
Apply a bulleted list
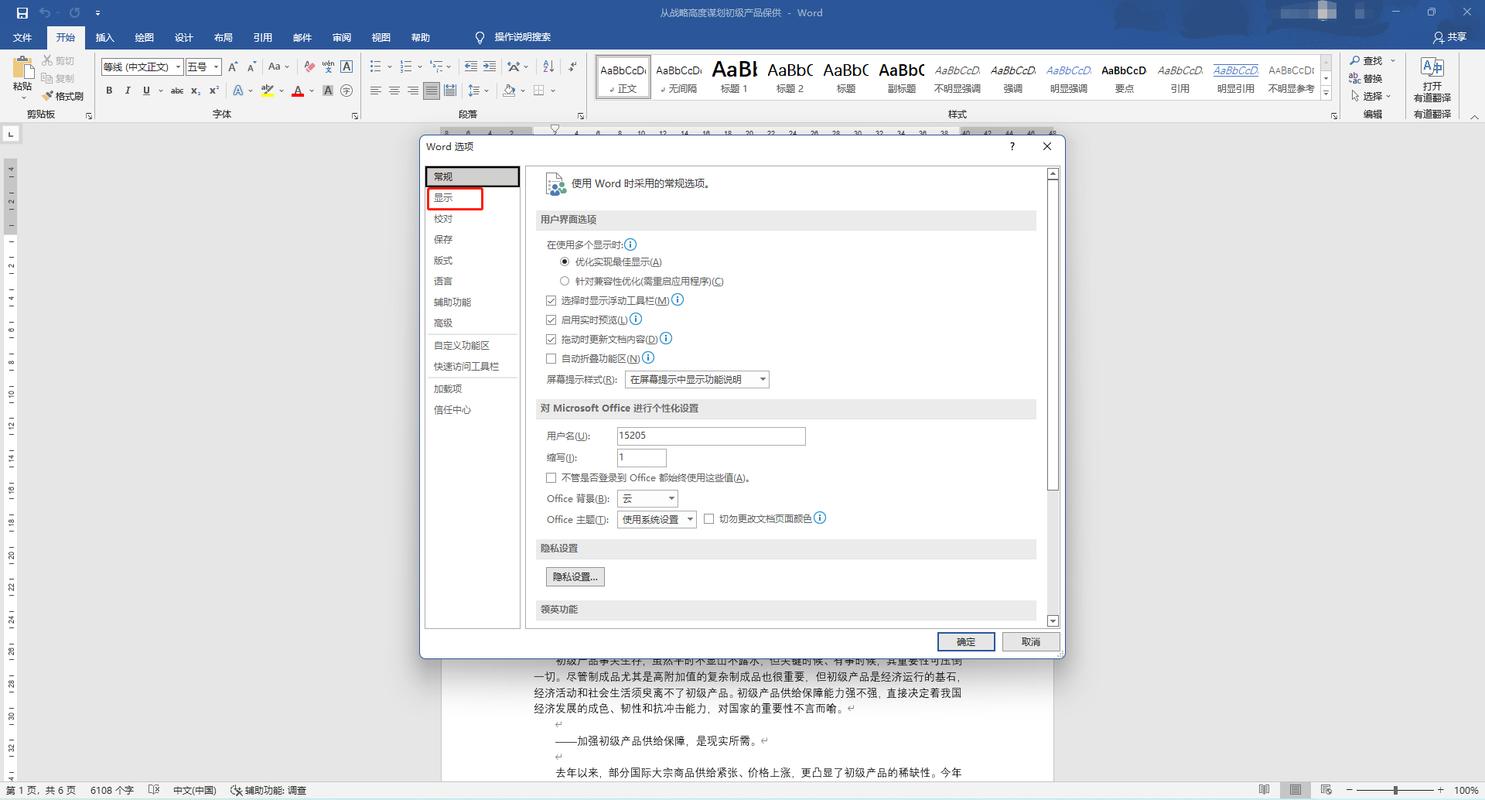coord(375,67)
